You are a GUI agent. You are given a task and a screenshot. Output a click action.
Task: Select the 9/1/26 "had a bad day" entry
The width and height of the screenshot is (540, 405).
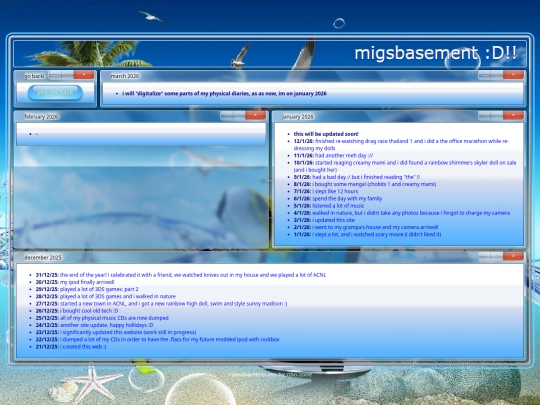(x=356, y=177)
